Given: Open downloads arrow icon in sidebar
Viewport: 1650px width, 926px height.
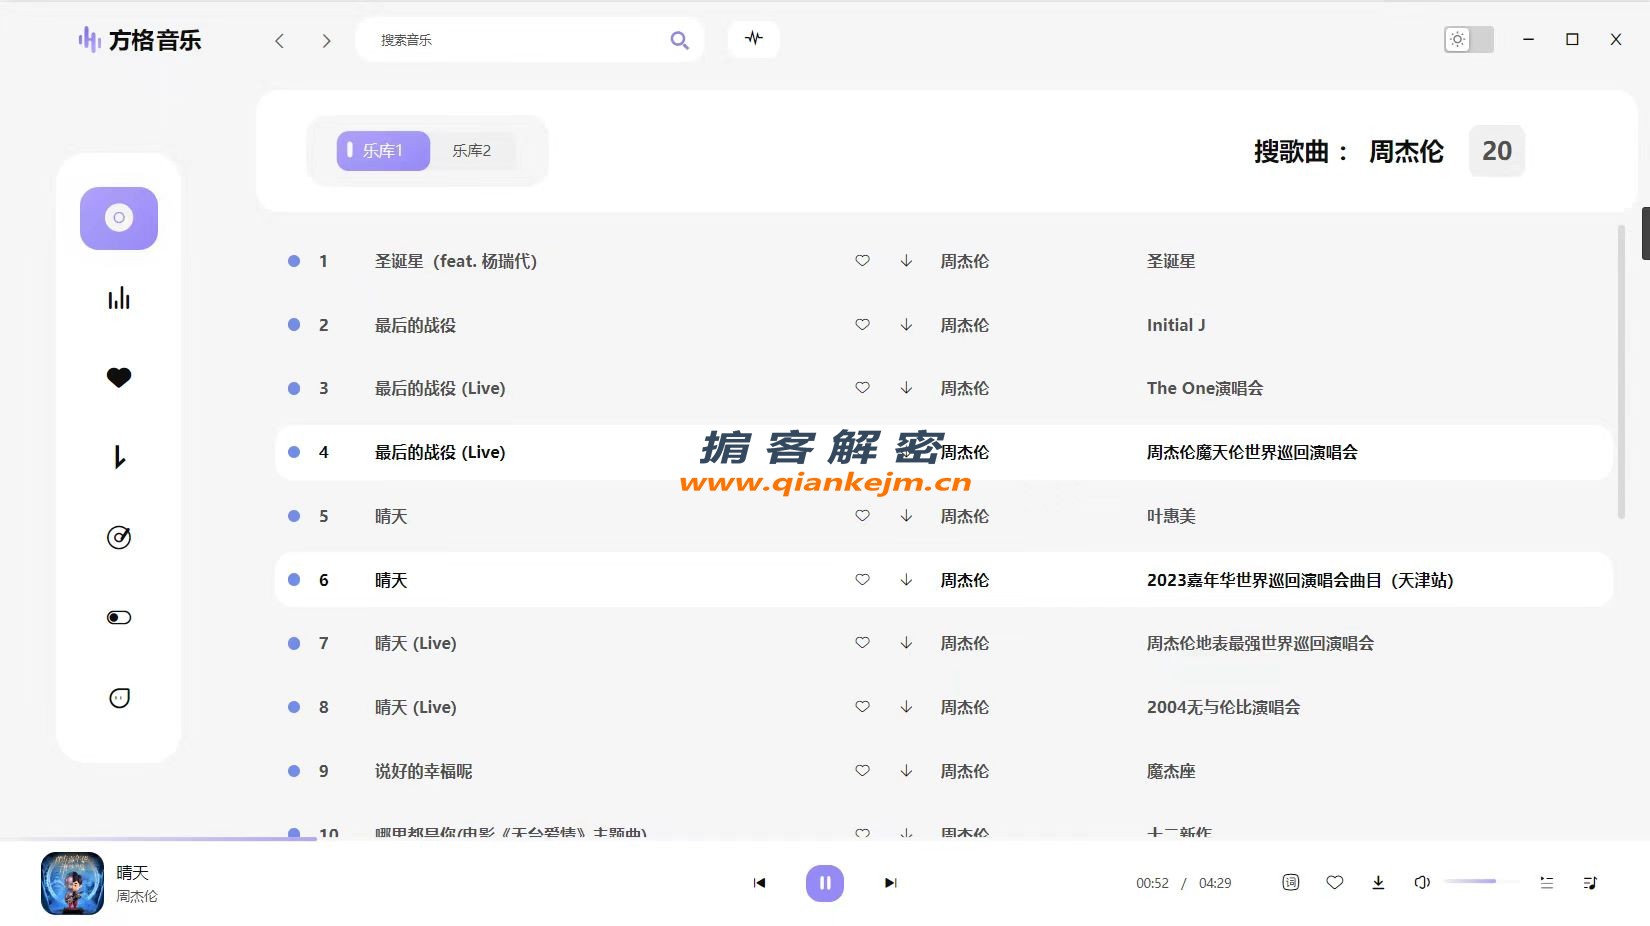Looking at the screenshot, I should tap(119, 457).
